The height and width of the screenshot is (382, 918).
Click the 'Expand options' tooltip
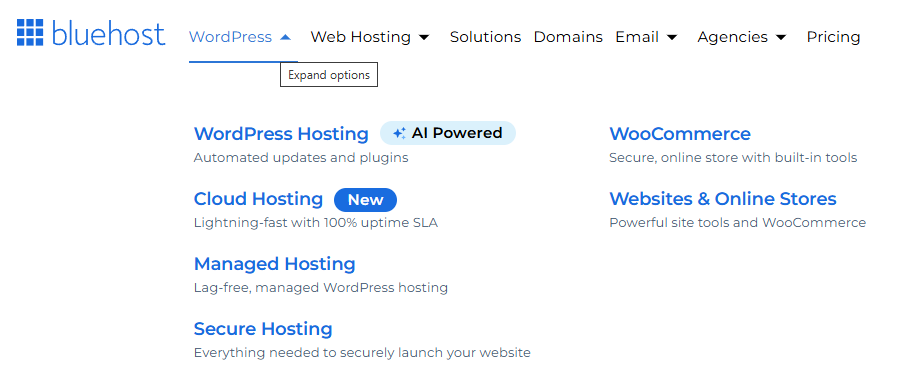click(329, 75)
